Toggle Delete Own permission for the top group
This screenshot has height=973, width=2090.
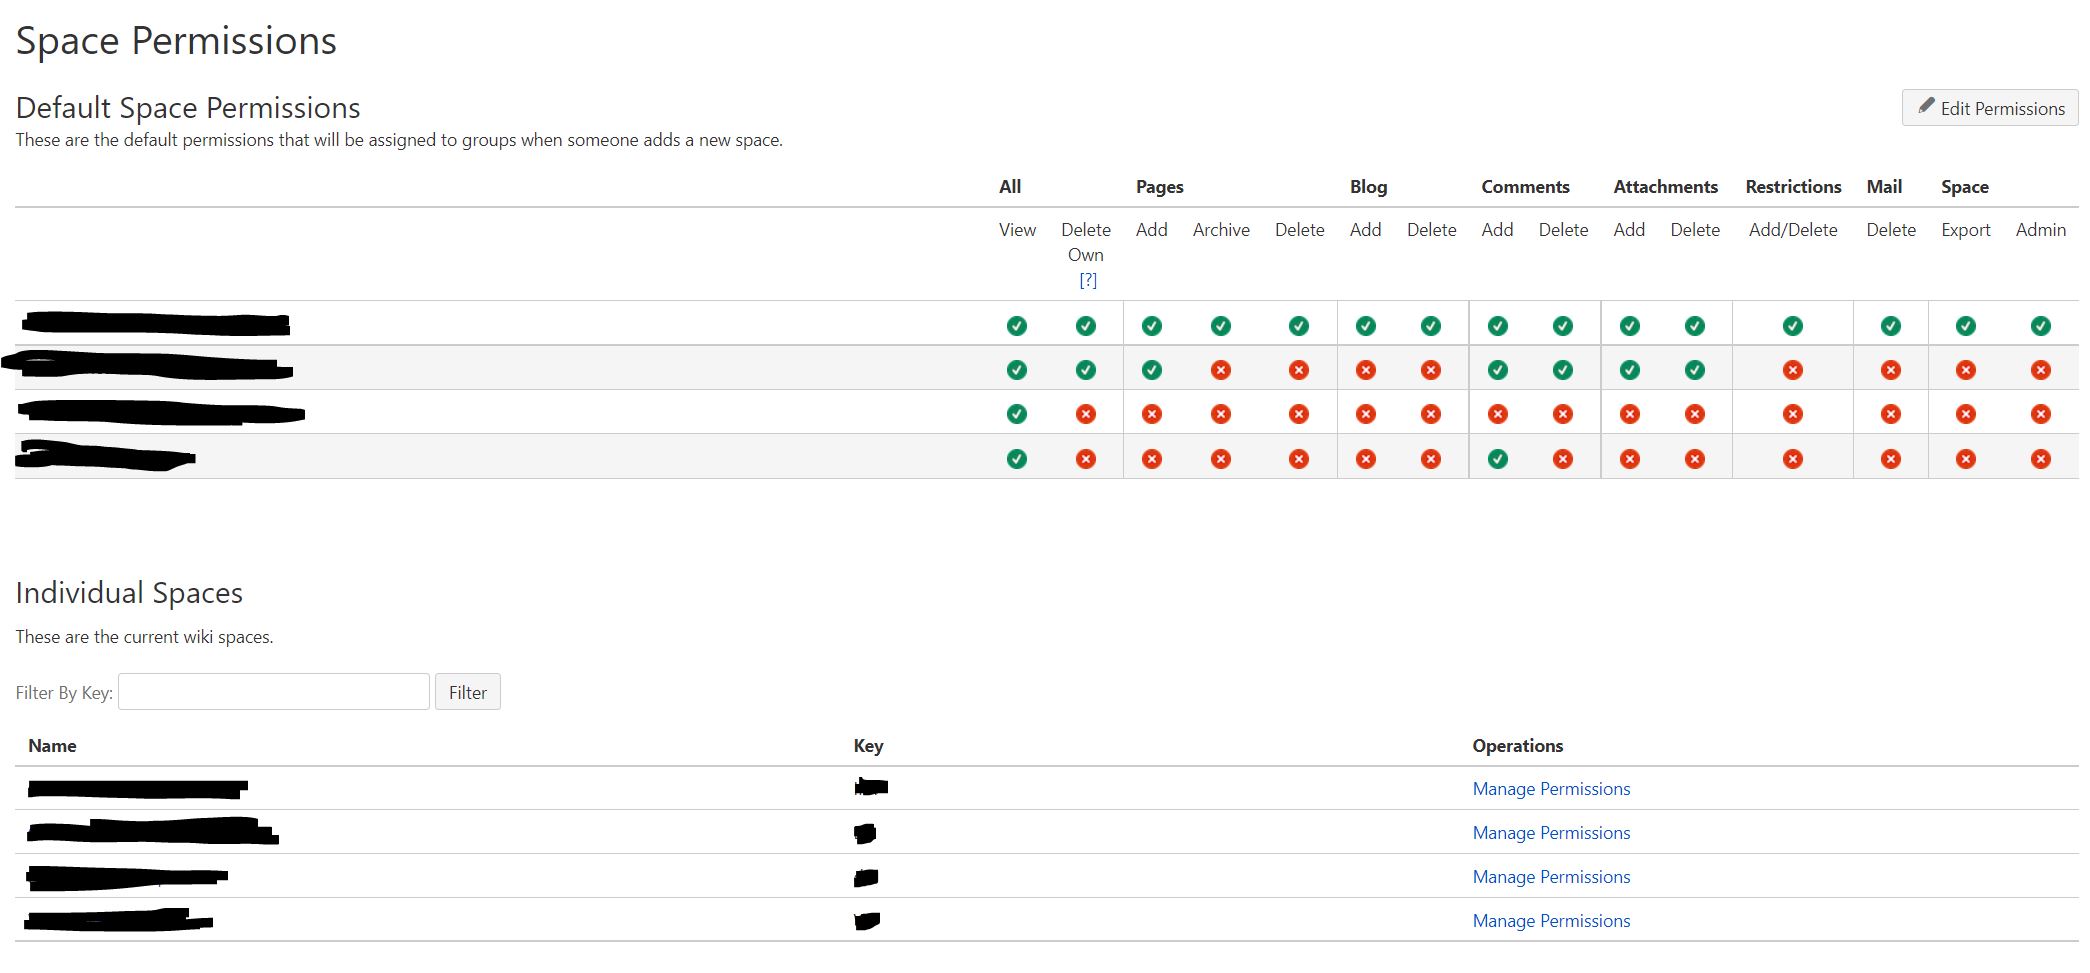tap(1086, 324)
